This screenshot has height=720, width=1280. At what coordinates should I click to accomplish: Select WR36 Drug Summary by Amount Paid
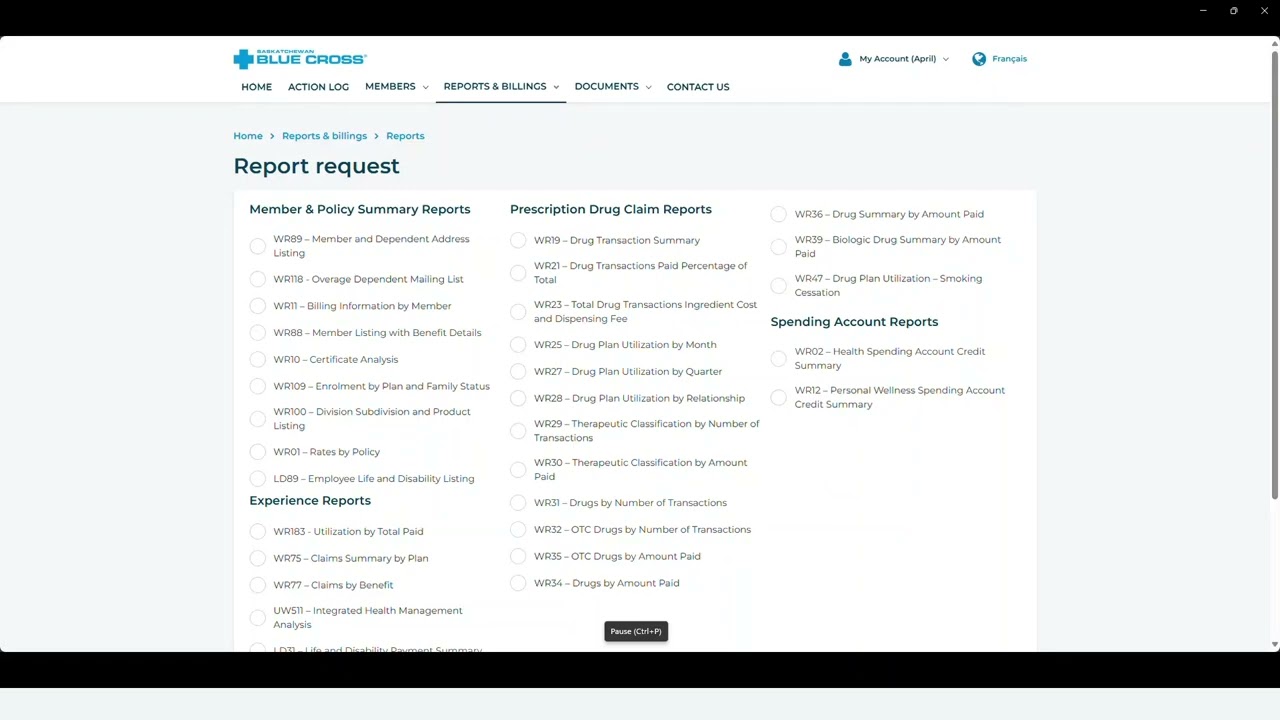[x=779, y=214]
